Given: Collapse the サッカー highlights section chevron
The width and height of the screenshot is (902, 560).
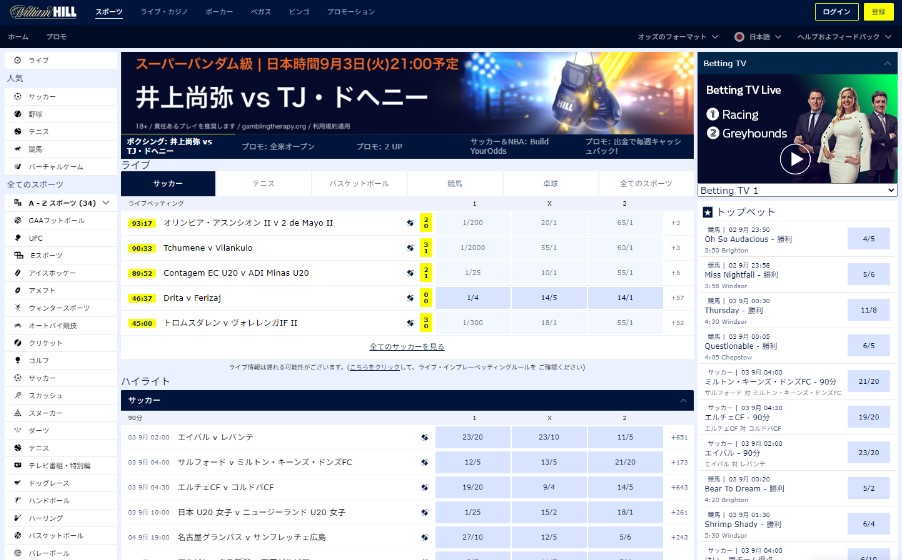Looking at the screenshot, I should (683, 401).
